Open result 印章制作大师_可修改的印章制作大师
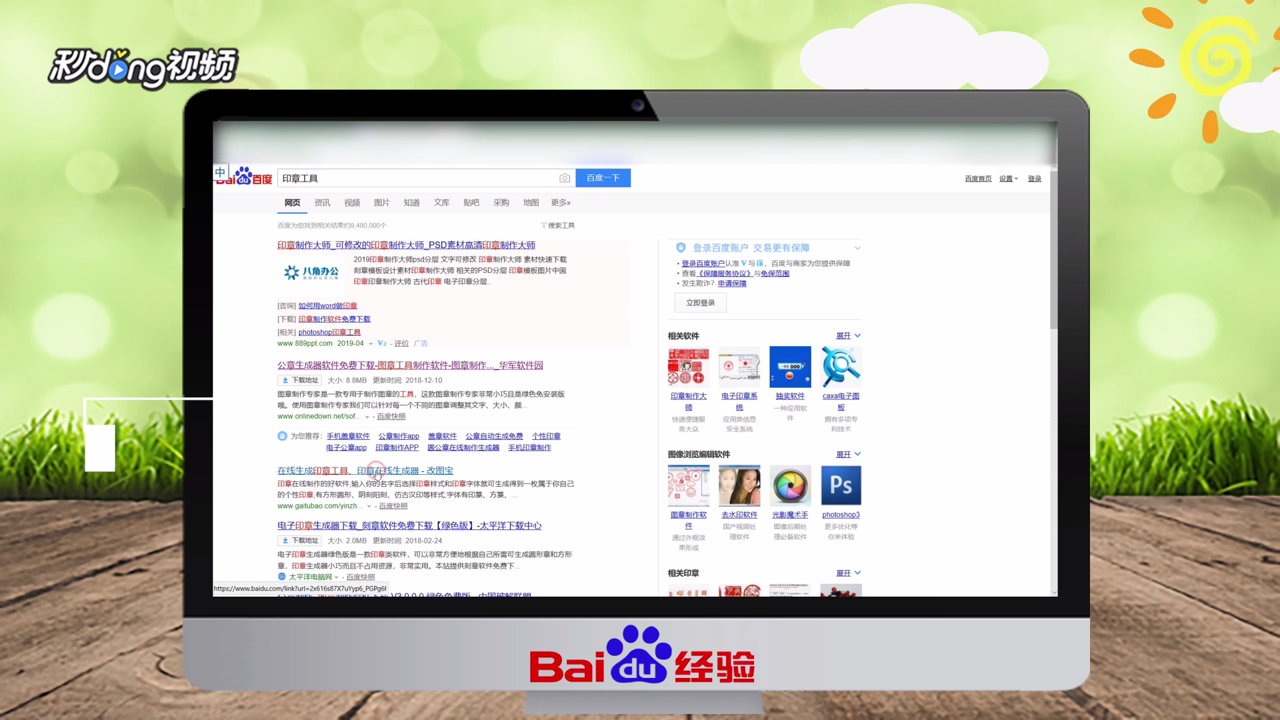Viewport: 1280px width, 720px height. [406, 245]
